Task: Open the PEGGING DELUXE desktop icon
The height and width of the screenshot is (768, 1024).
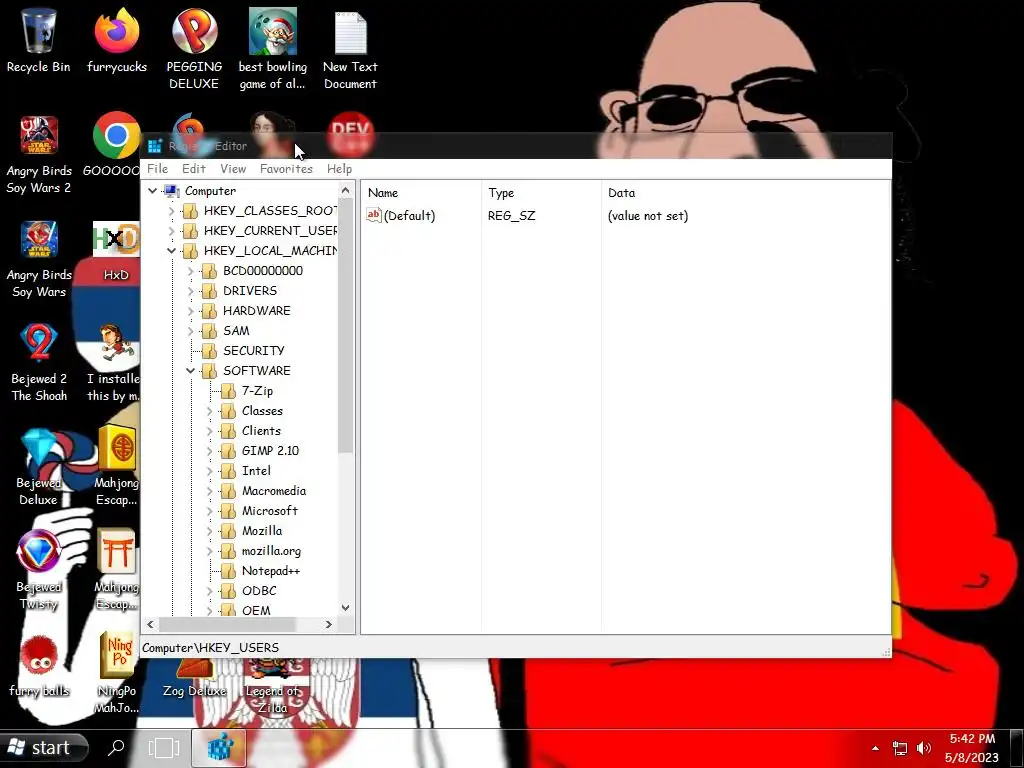Action: pos(194,49)
